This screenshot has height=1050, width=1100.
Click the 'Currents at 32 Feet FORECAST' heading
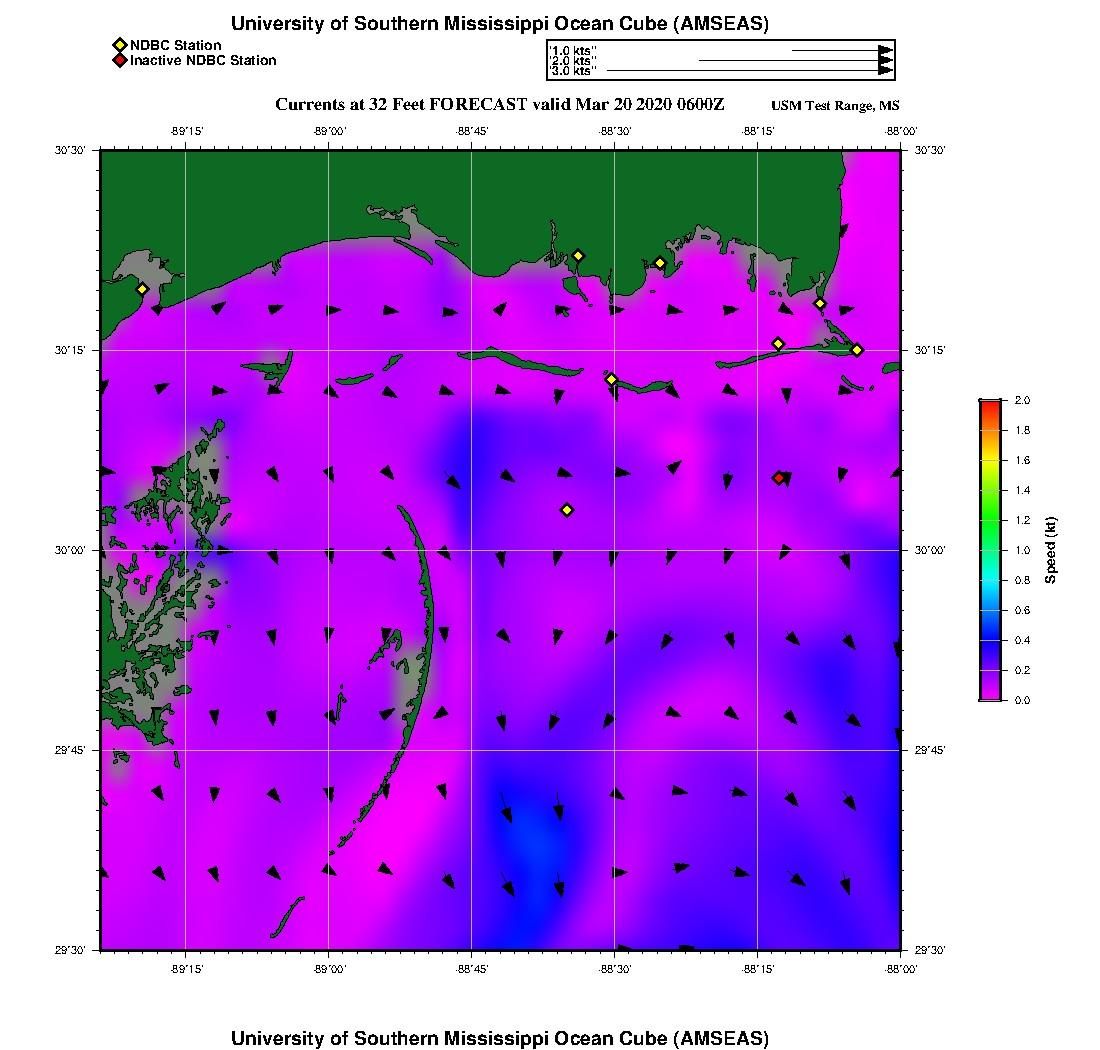500,105
